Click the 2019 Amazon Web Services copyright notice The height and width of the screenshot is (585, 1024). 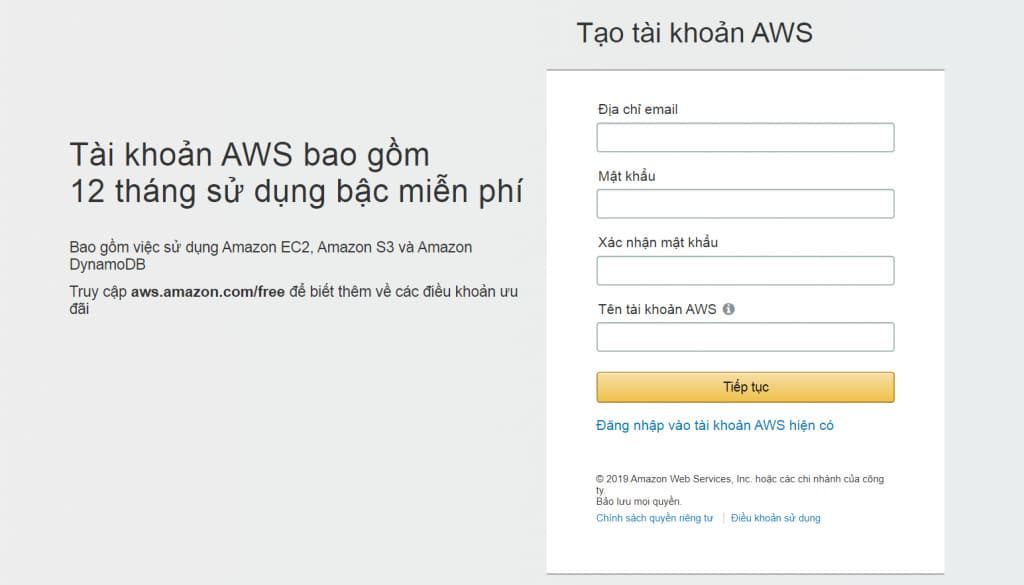click(739, 484)
